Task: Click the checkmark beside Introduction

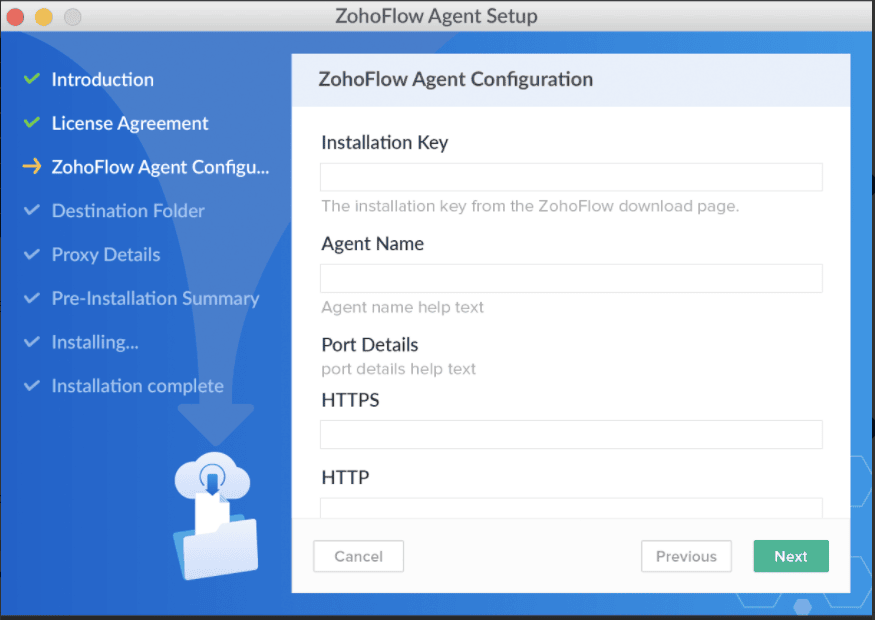Action: (32, 79)
